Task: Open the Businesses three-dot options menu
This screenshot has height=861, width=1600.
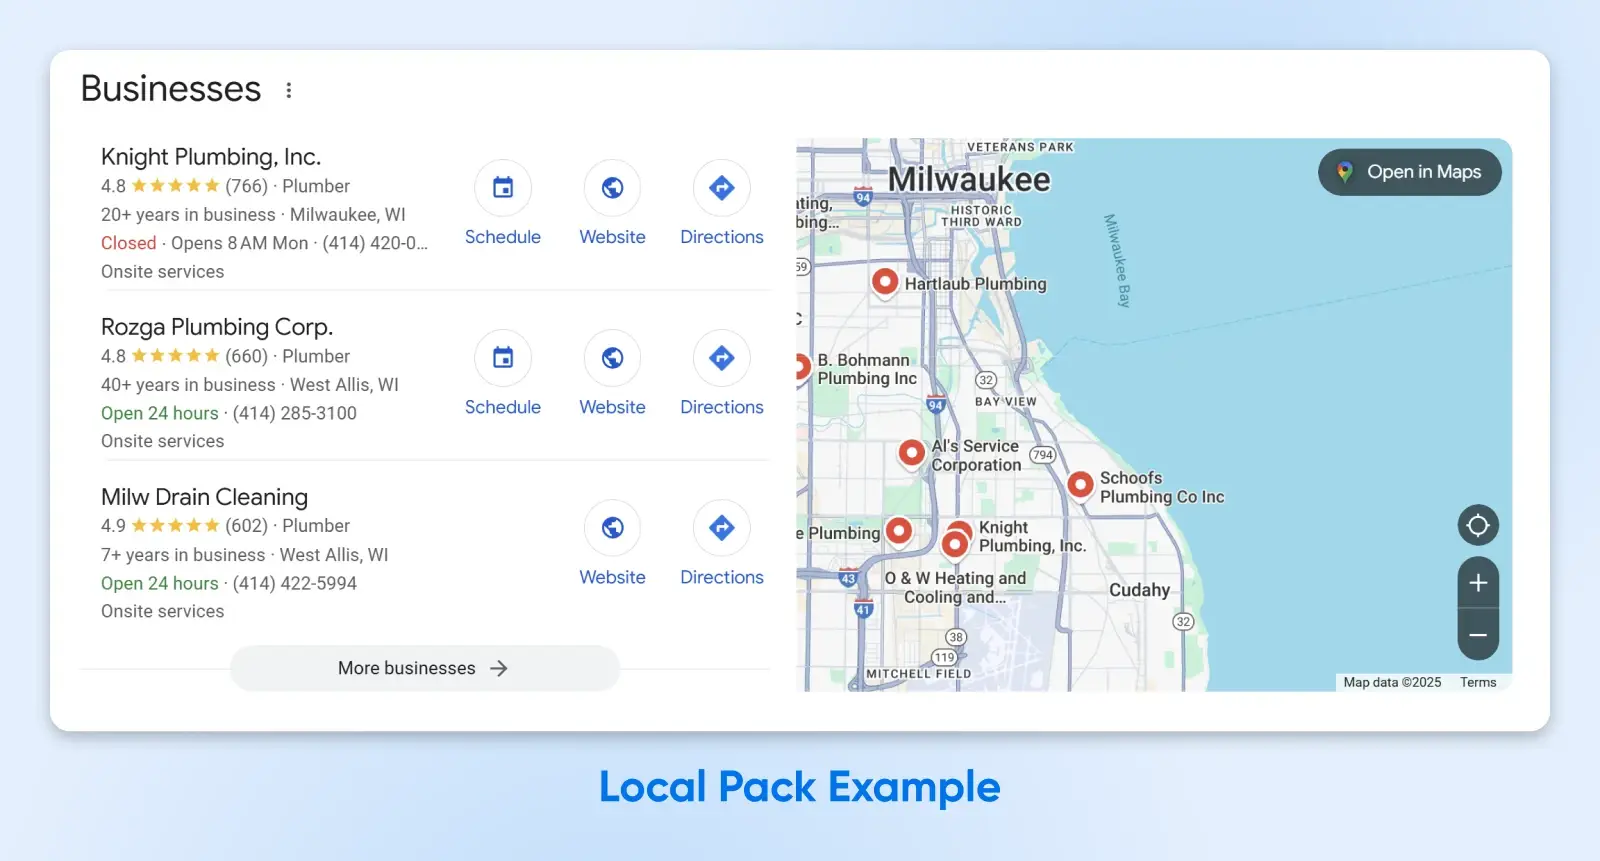Action: tap(289, 90)
